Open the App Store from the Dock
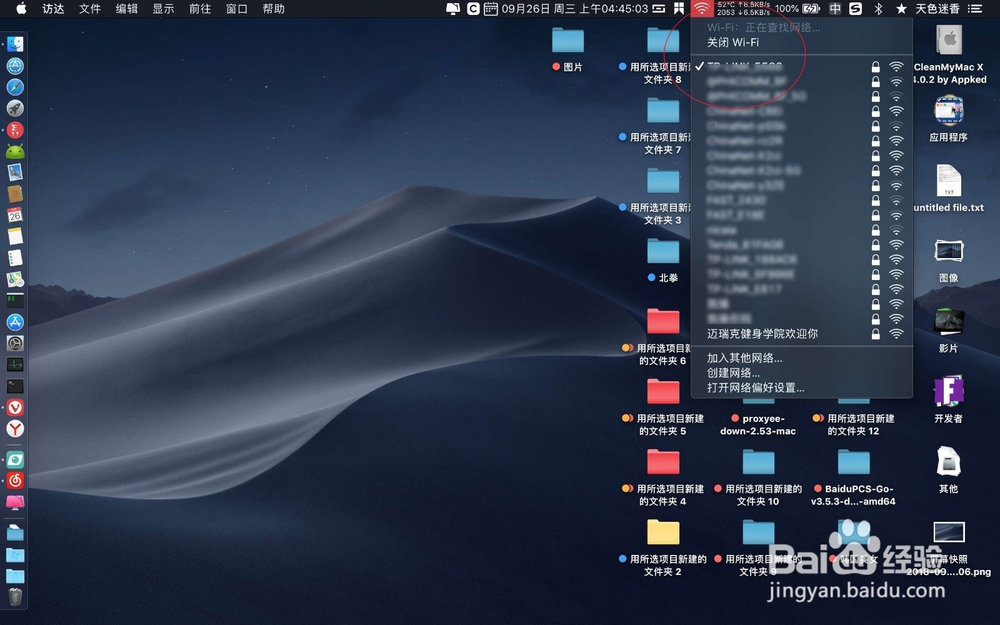The height and width of the screenshot is (625, 1000). (15, 322)
